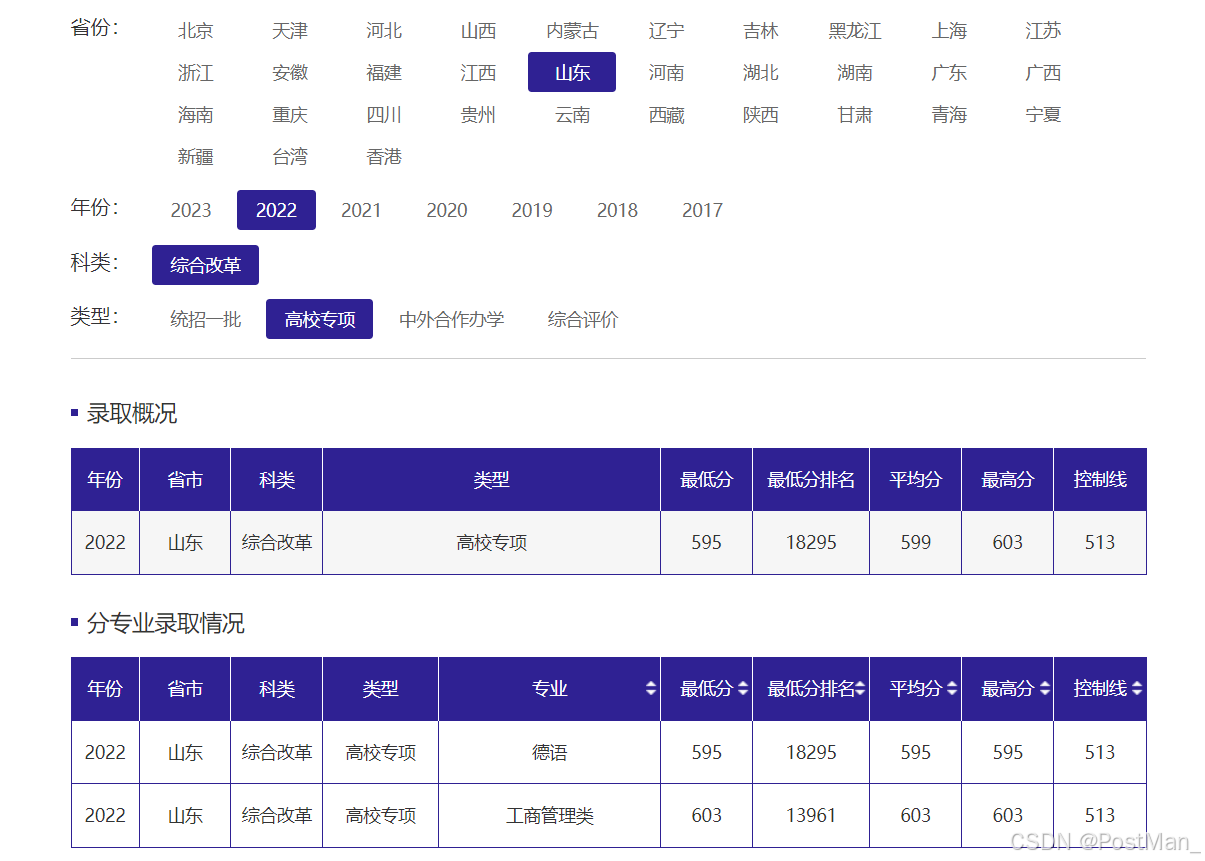The height and width of the screenshot is (861, 1205).
Task: Sort by 最低分排名 in majors table
Action: click(860, 689)
